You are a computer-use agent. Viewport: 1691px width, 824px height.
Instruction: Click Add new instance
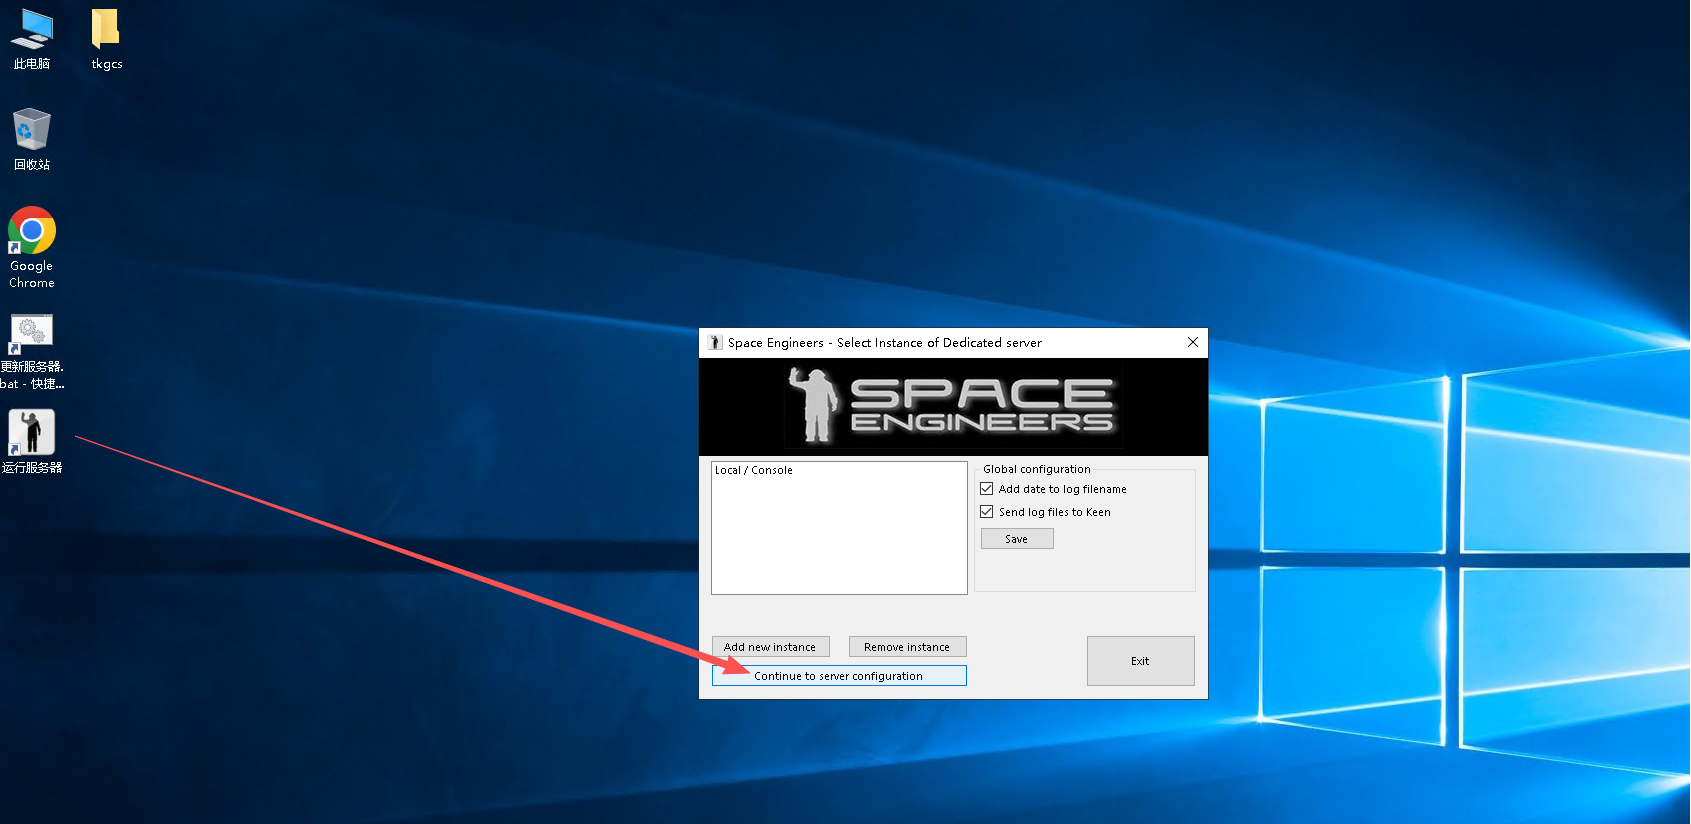[x=770, y=647]
